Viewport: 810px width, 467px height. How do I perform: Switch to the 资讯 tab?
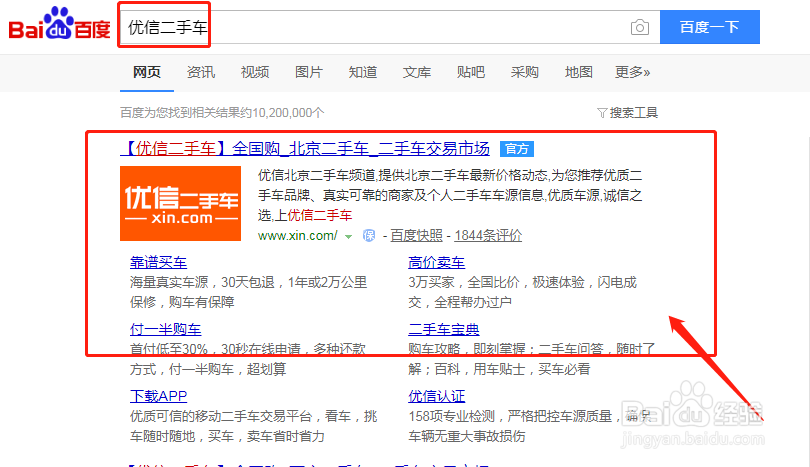coord(201,72)
